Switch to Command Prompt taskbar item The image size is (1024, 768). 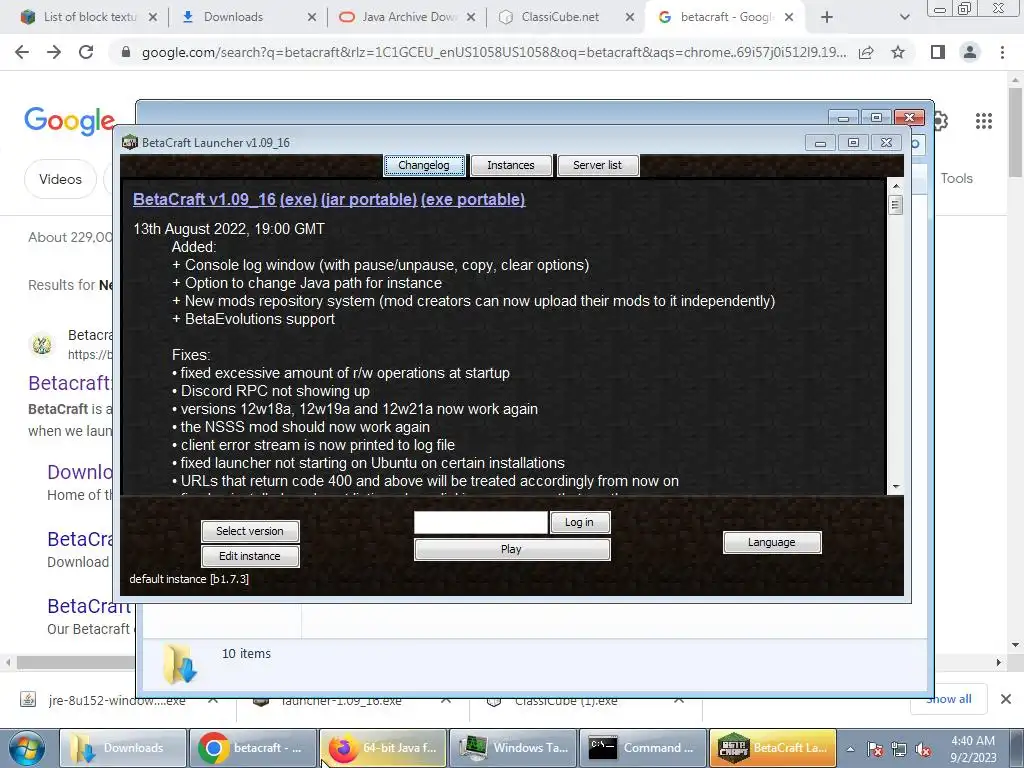(643, 748)
